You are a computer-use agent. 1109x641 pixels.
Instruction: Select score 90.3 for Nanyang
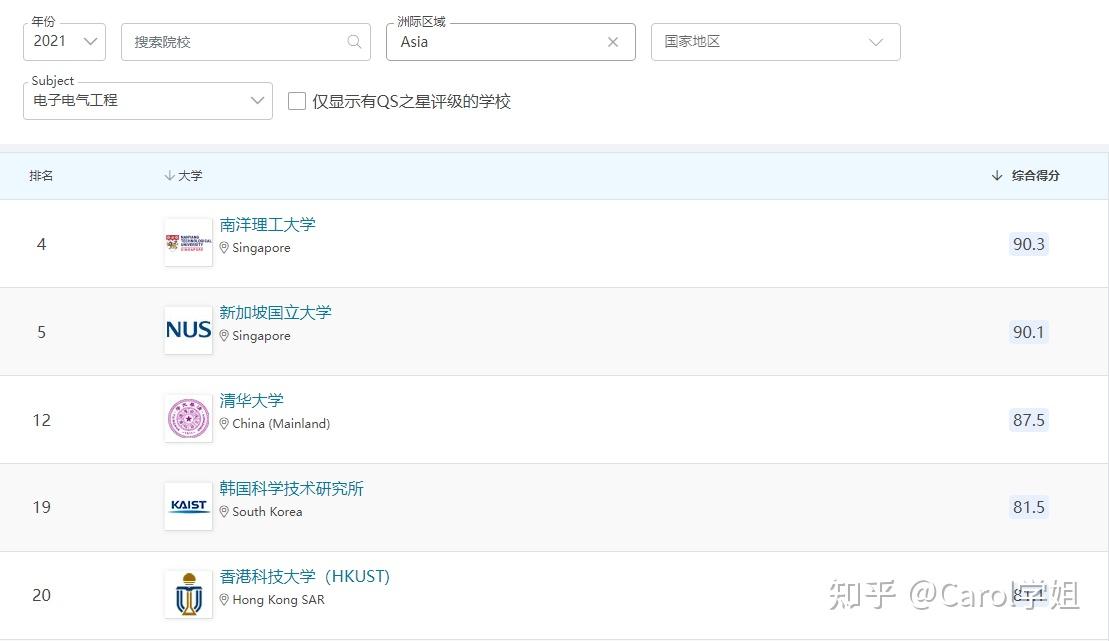pyautogui.click(x=1028, y=244)
